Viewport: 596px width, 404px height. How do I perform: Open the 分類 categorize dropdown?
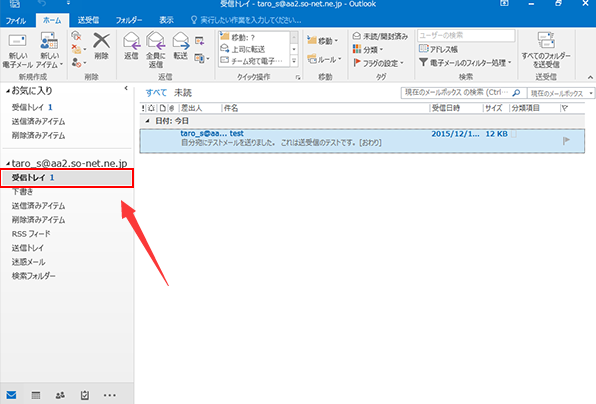point(368,49)
